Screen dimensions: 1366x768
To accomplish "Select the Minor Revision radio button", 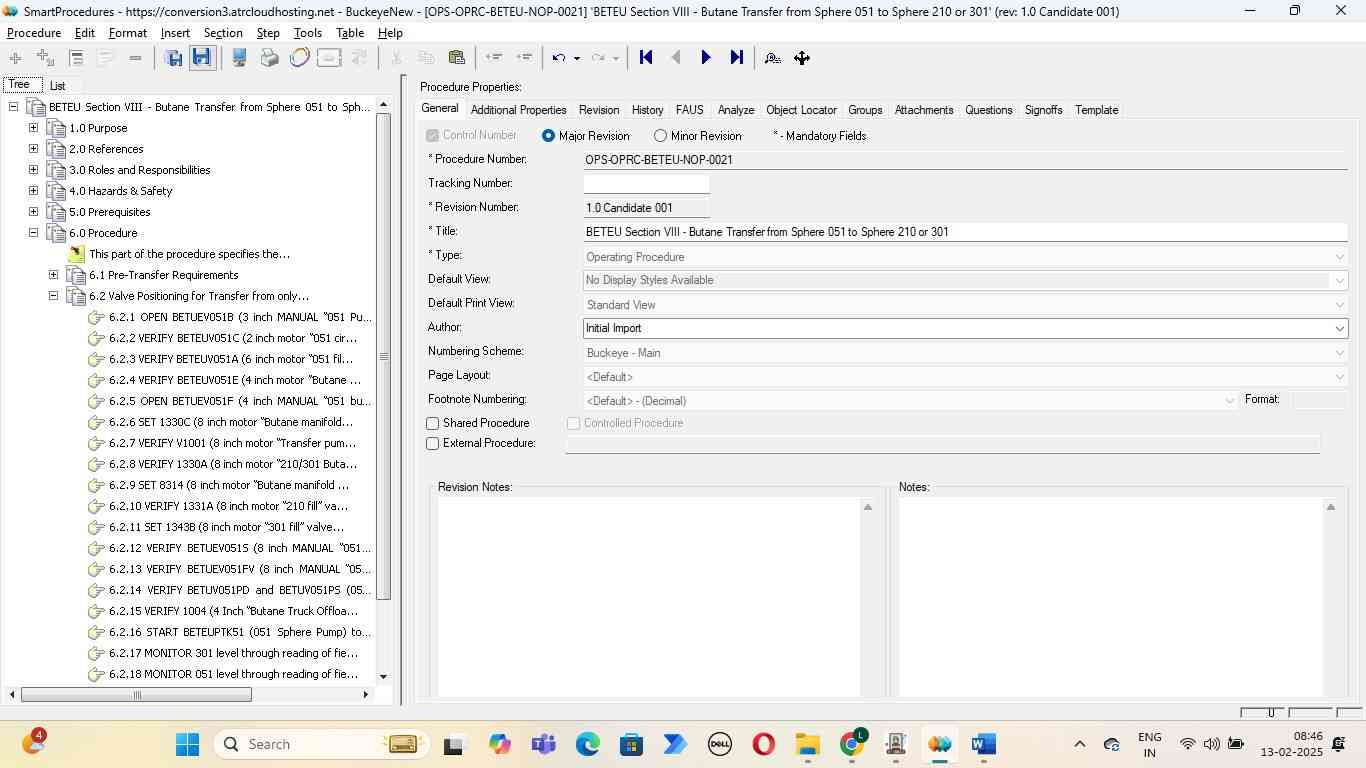I will 660,136.
